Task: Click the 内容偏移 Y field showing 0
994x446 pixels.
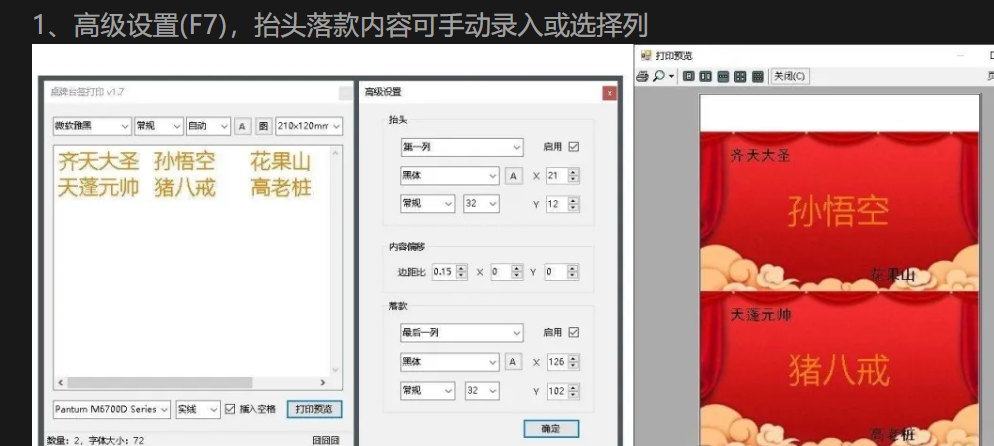Action: point(556,272)
